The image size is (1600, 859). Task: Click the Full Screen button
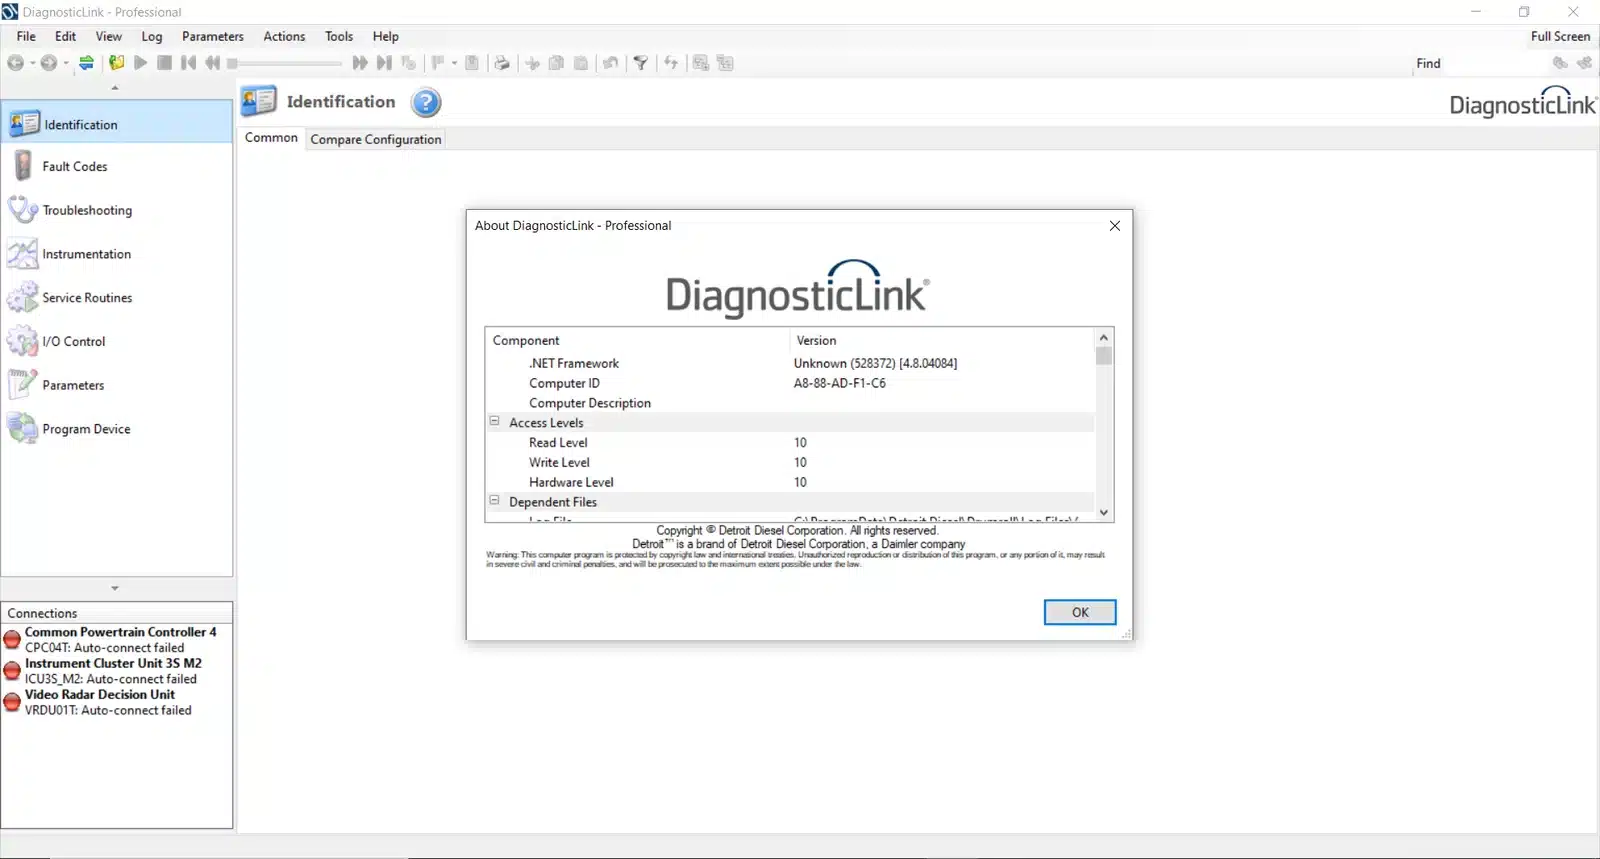pyautogui.click(x=1559, y=37)
